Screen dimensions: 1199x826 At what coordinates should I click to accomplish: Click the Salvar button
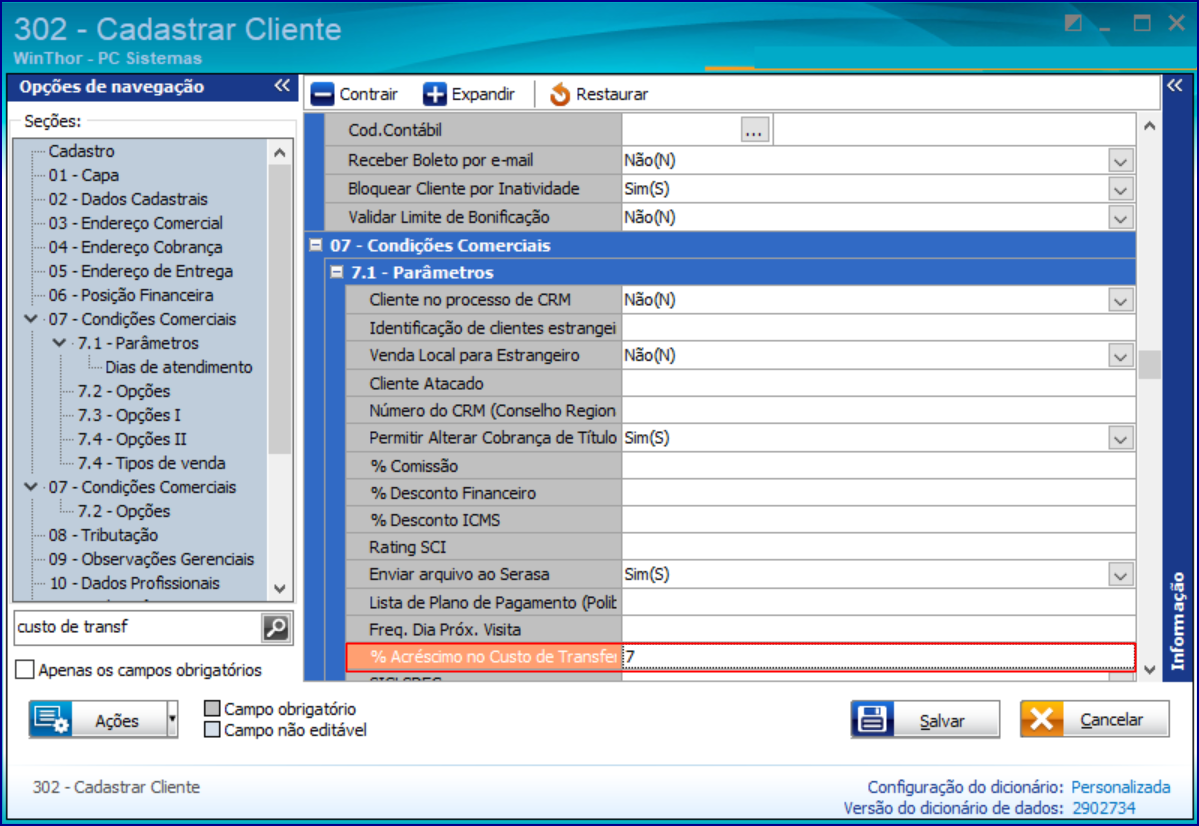point(925,720)
